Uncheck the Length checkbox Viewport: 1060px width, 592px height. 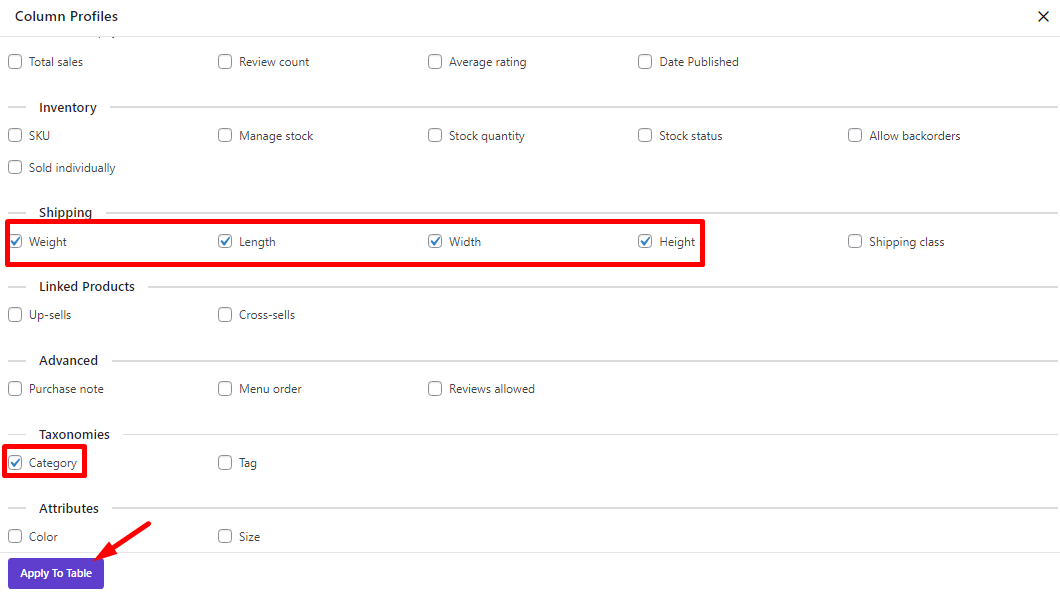pyautogui.click(x=225, y=241)
